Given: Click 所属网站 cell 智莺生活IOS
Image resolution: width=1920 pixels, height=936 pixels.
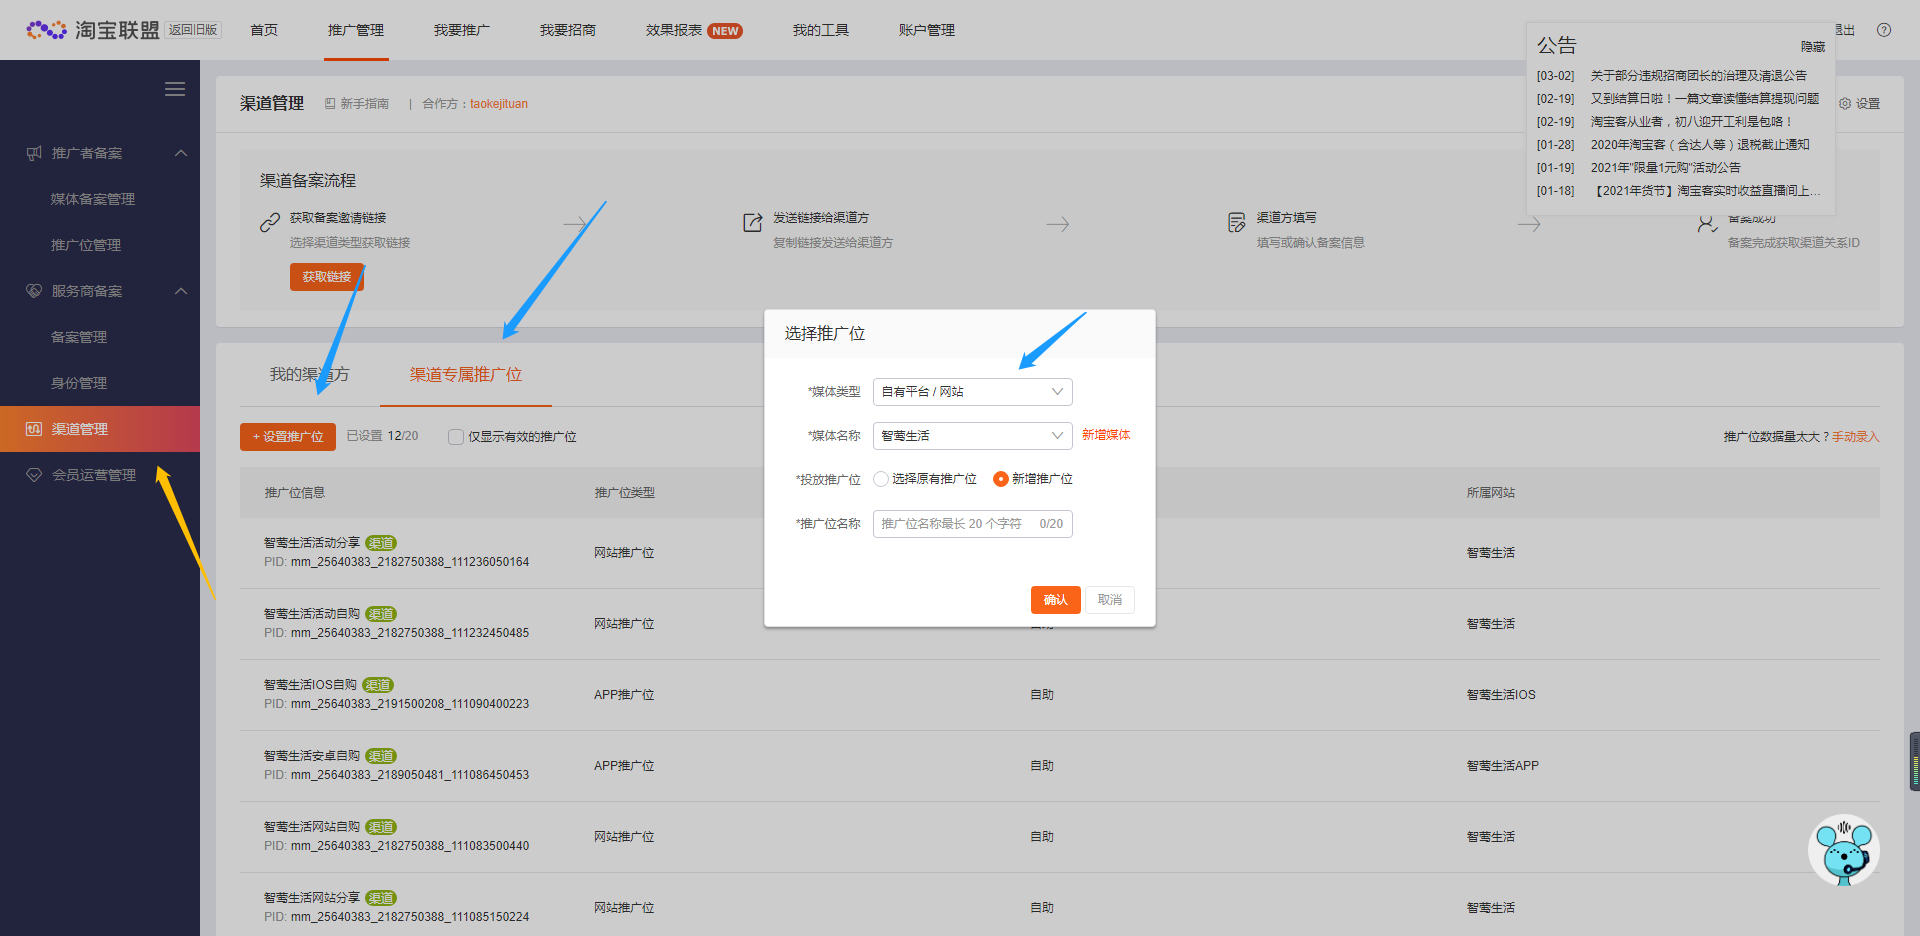Looking at the screenshot, I should click(x=1501, y=695).
